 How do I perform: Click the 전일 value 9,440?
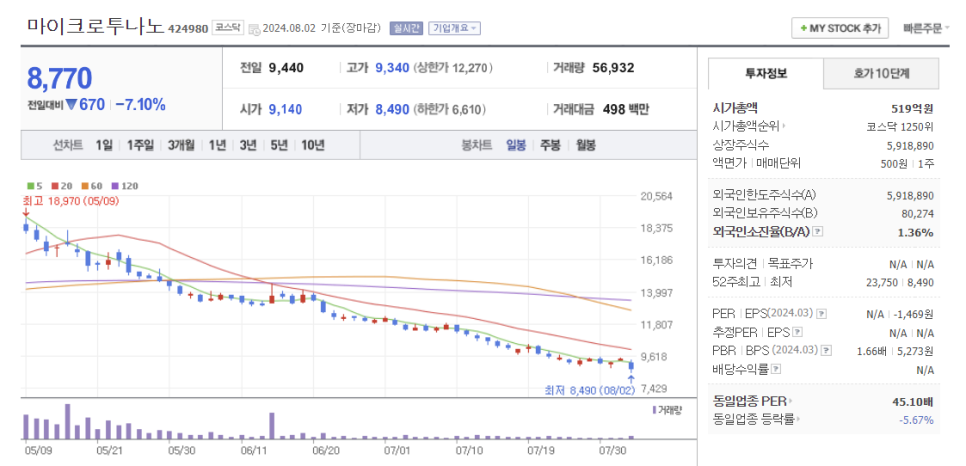point(286,68)
